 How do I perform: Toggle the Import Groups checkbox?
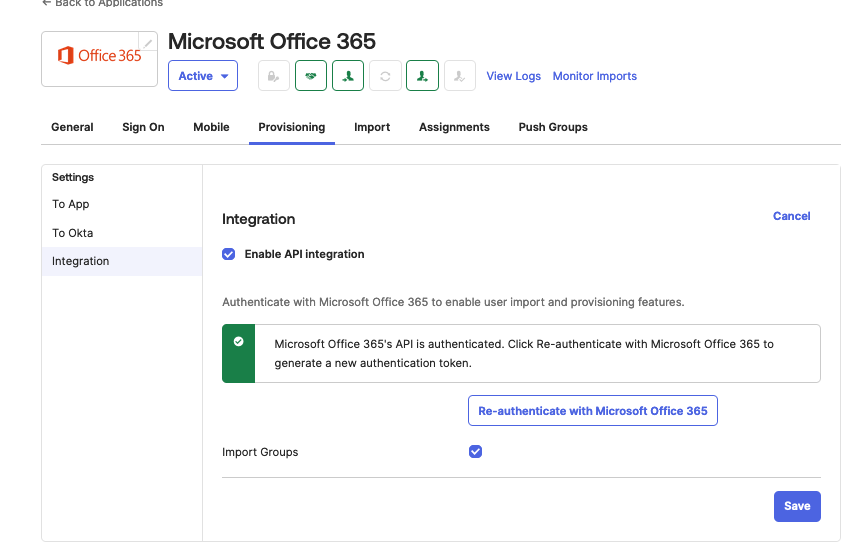click(x=476, y=452)
